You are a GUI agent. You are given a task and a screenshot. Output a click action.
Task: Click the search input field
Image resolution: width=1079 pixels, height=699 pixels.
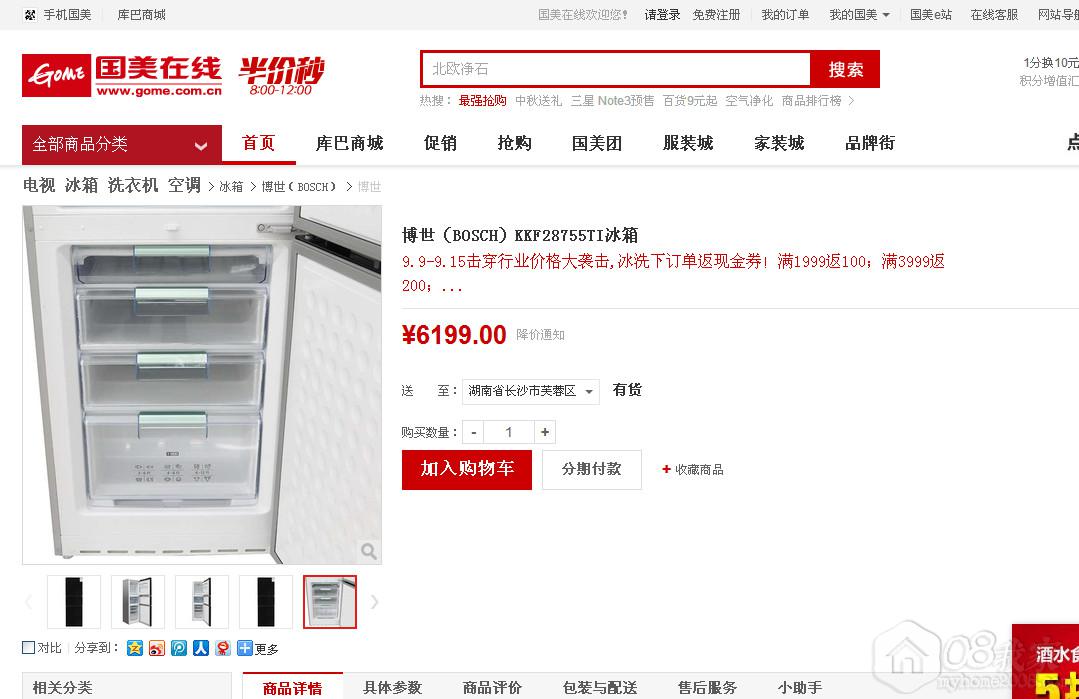click(616, 69)
